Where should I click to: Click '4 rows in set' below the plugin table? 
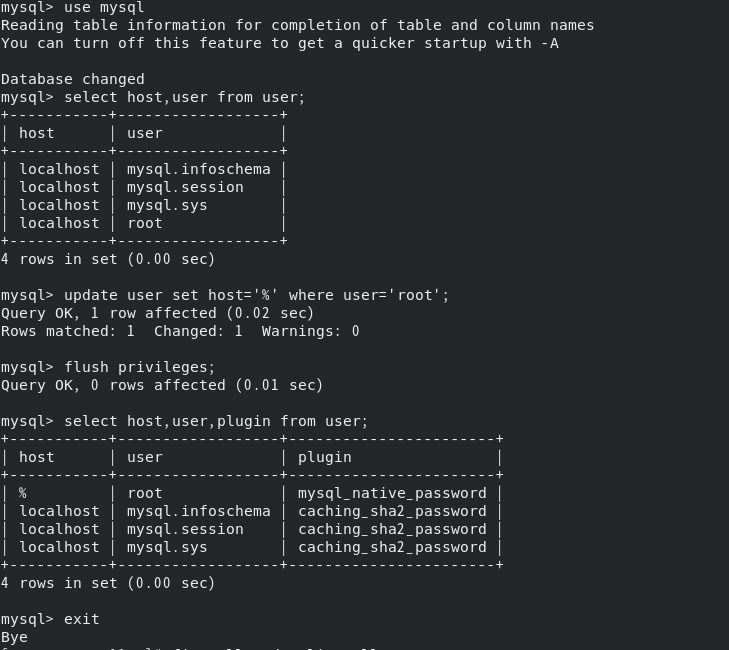[x=107, y=583]
